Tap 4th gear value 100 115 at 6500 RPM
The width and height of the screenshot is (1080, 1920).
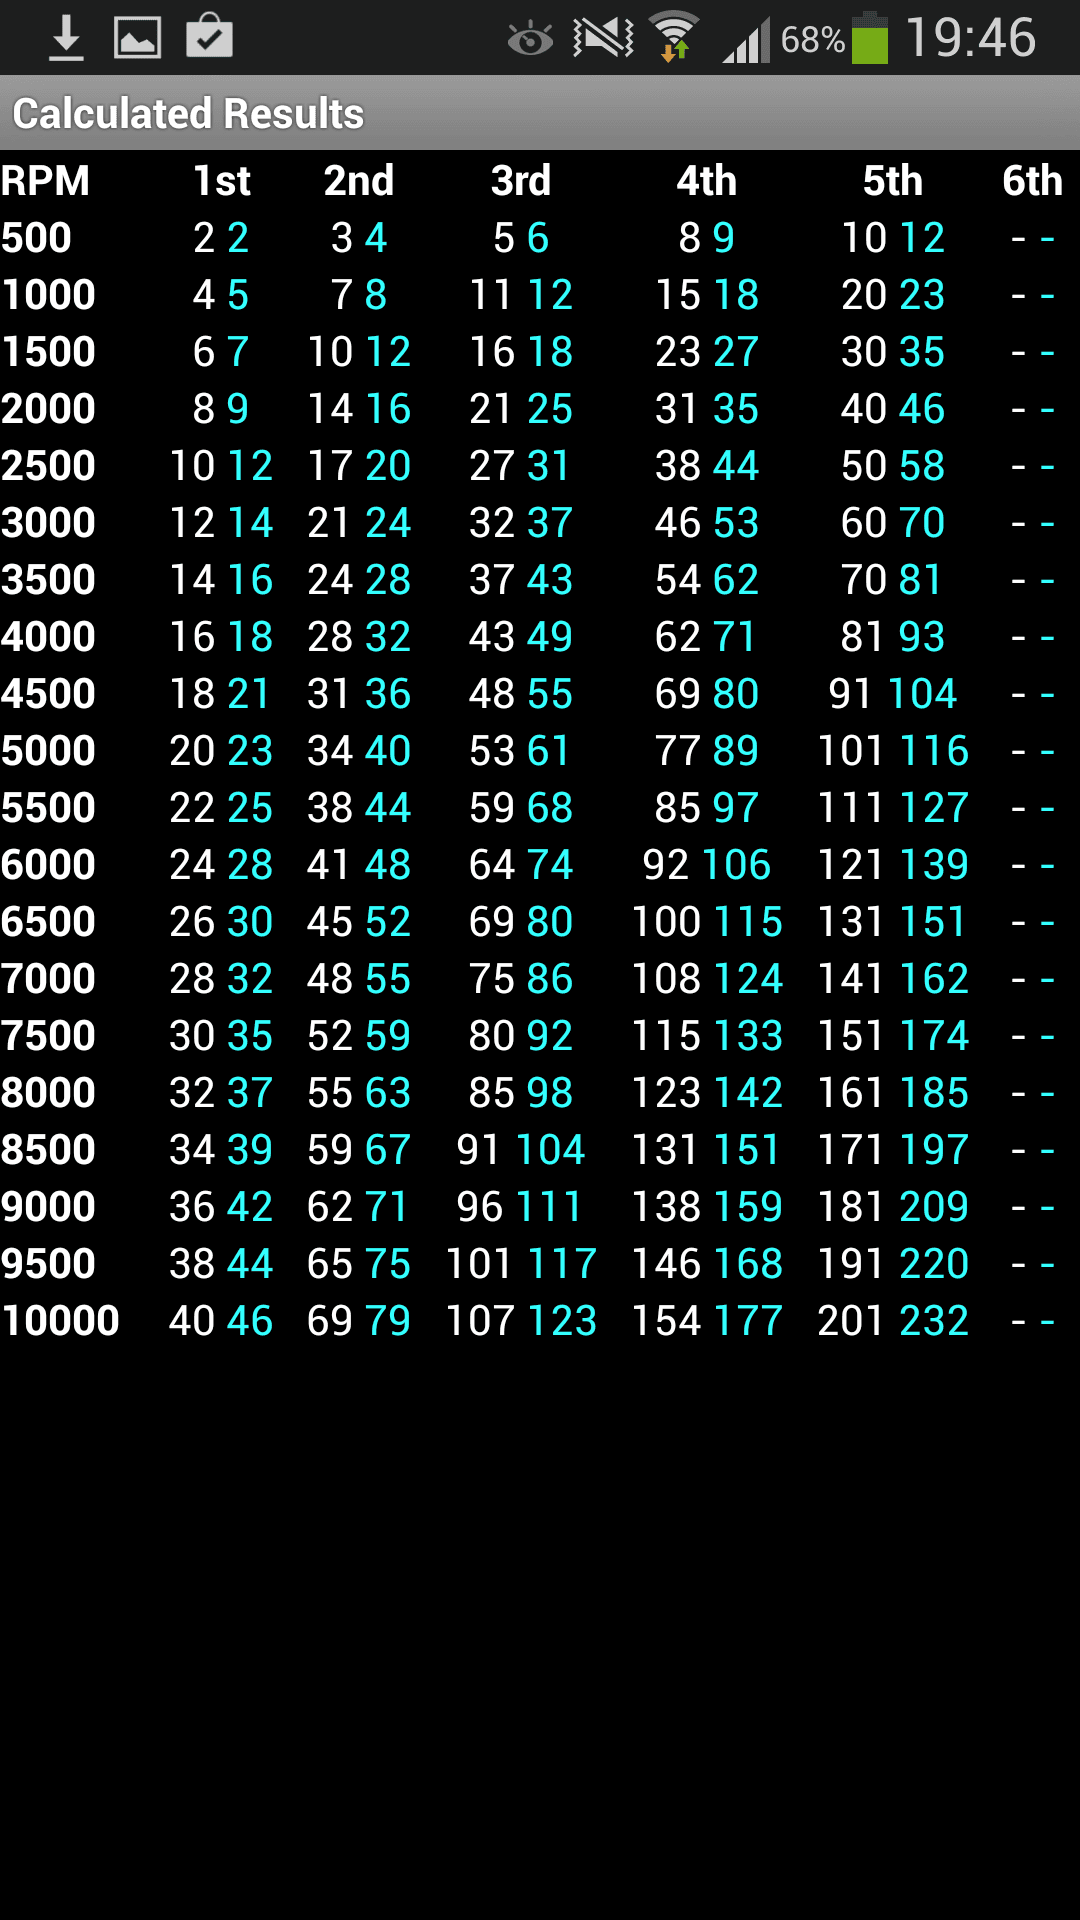pos(707,922)
